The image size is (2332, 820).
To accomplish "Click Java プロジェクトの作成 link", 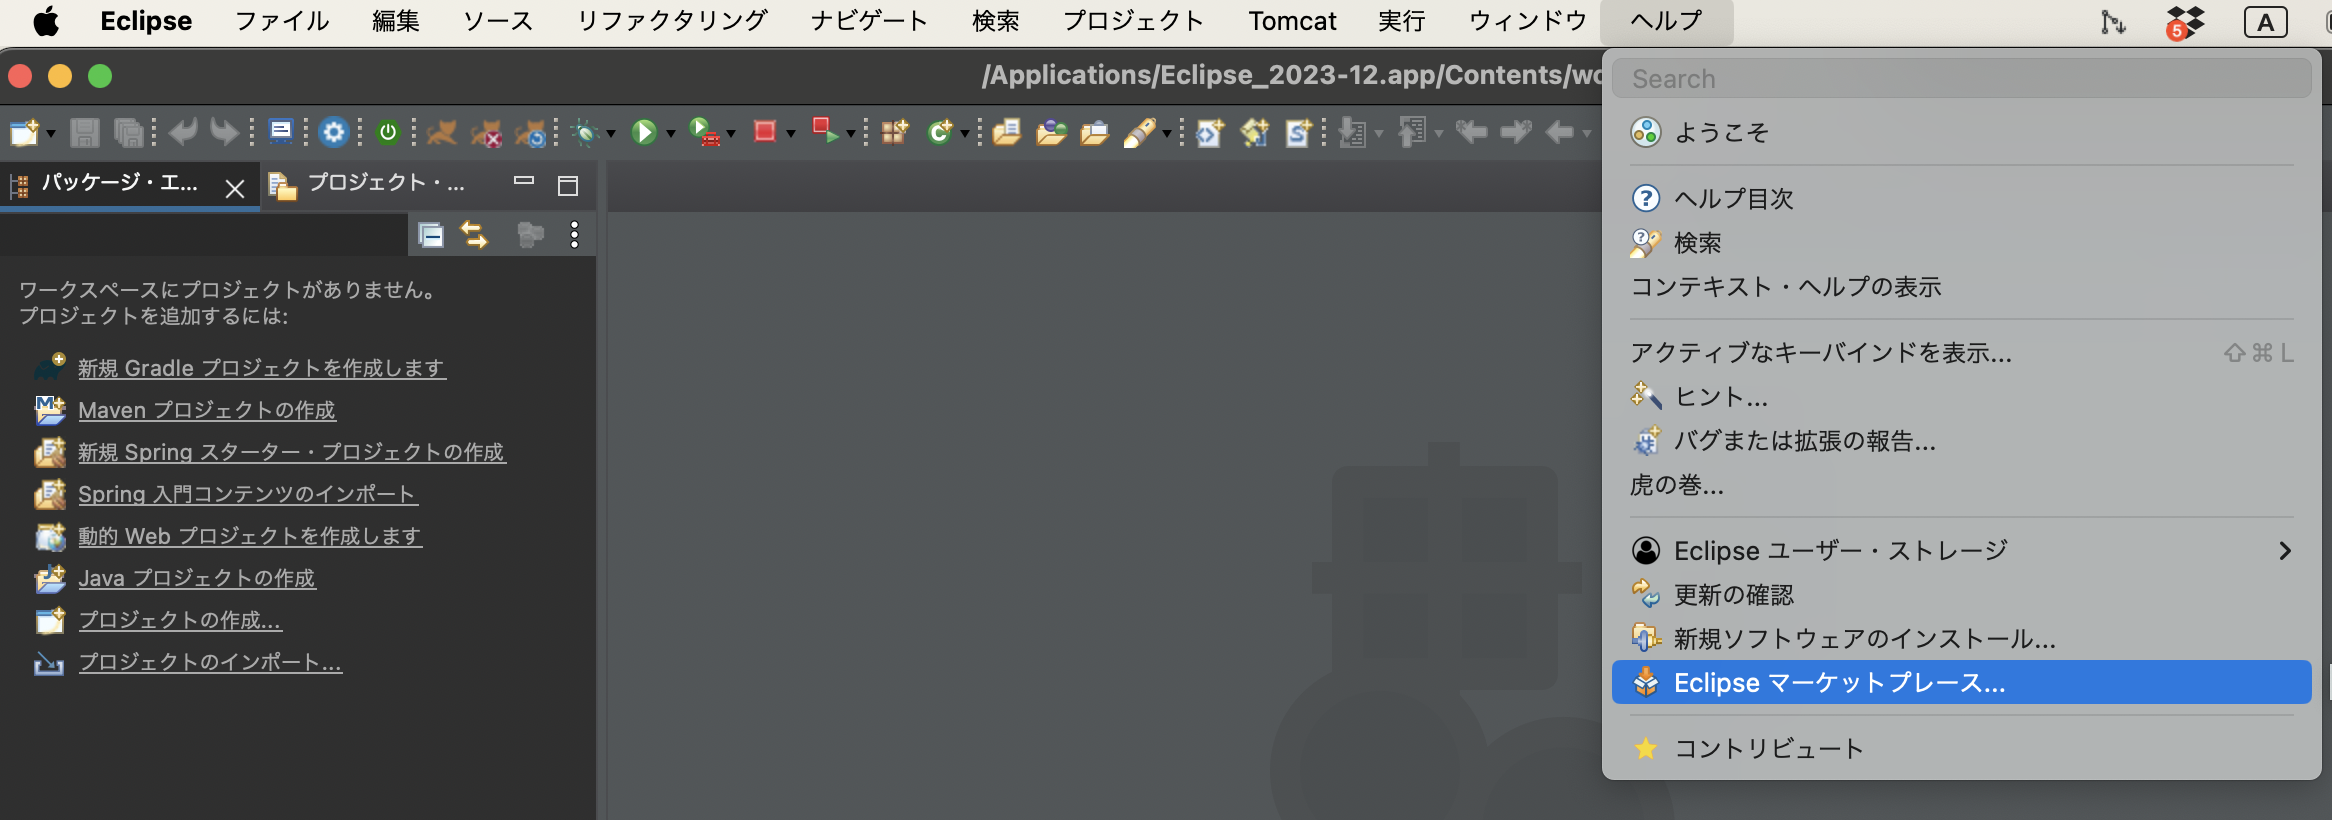I will 197,578.
